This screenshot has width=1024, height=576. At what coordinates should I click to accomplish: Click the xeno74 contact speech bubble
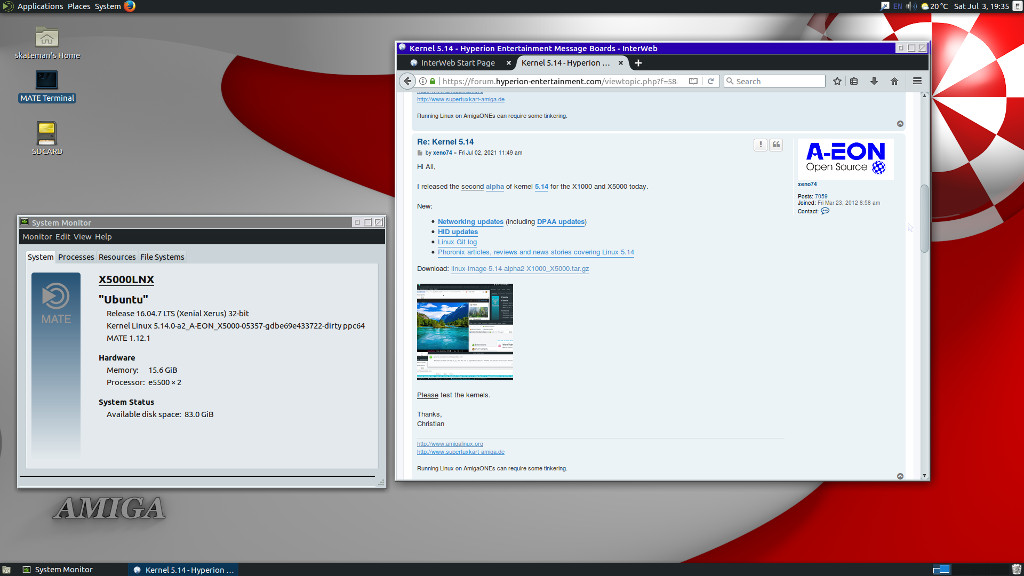point(825,211)
